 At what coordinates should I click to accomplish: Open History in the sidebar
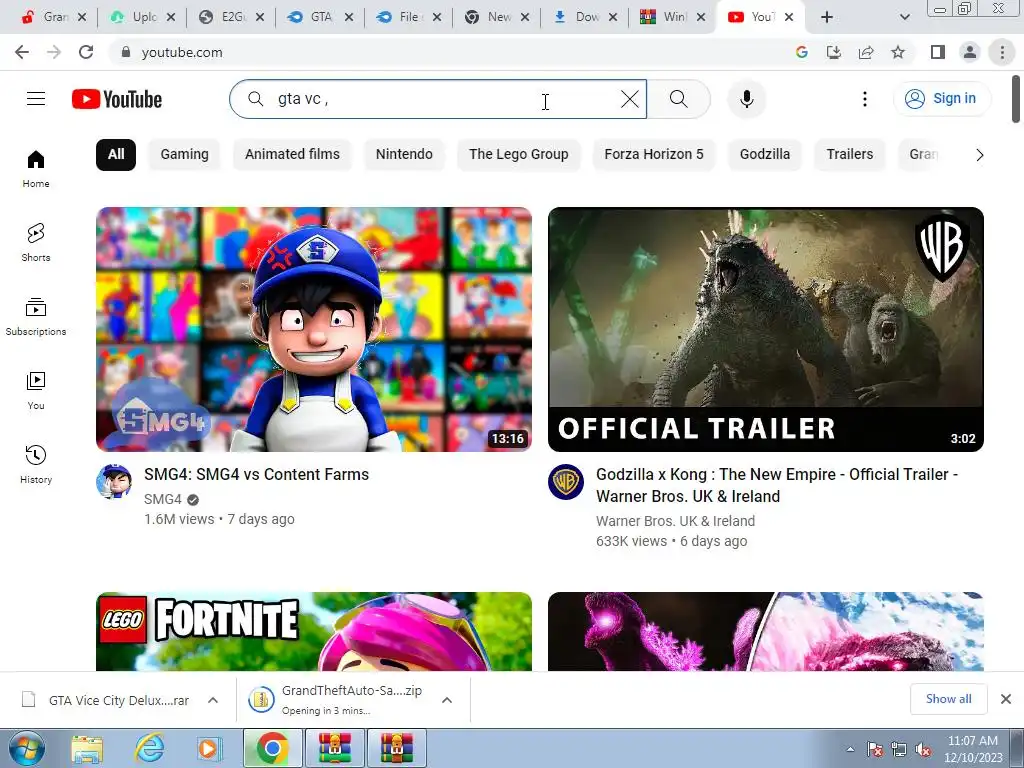[36, 464]
